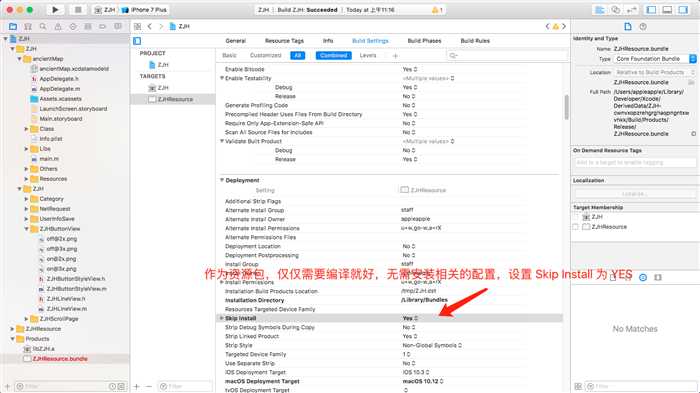Select the Combined view filter
The image size is (700, 393).
click(333, 55)
